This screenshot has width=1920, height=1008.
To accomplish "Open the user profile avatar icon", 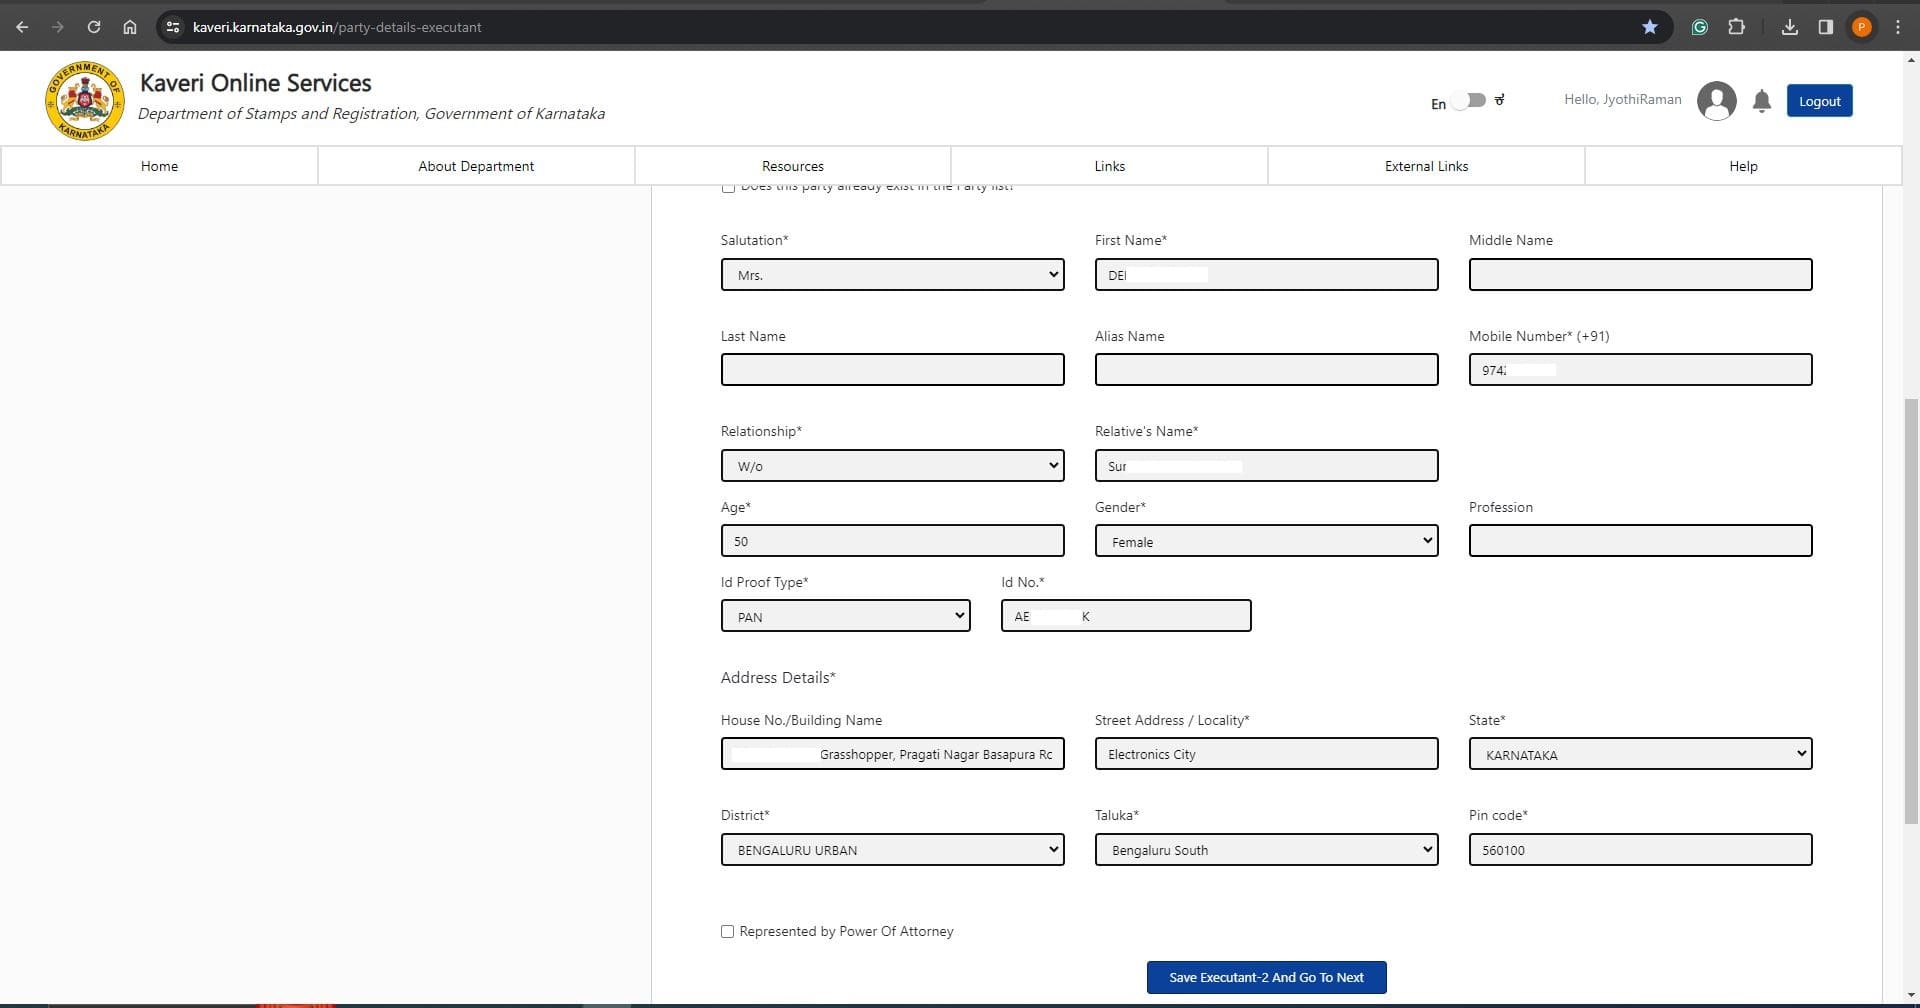I will coord(1716,101).
